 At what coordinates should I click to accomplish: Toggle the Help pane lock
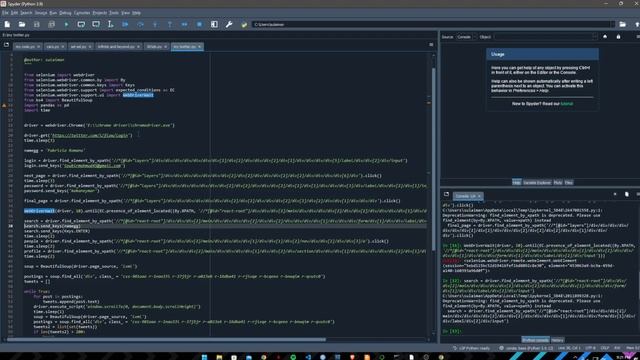point(618,37)
